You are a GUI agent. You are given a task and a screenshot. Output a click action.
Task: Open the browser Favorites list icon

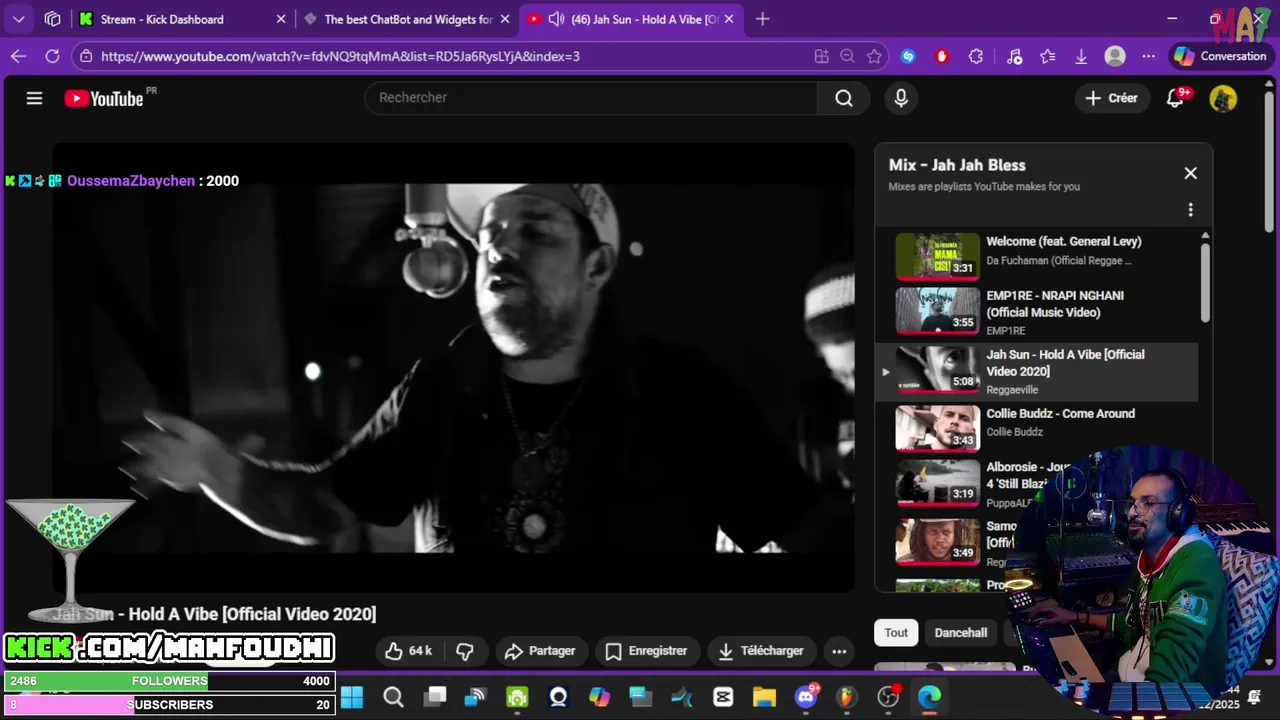tap(1048, 57)
